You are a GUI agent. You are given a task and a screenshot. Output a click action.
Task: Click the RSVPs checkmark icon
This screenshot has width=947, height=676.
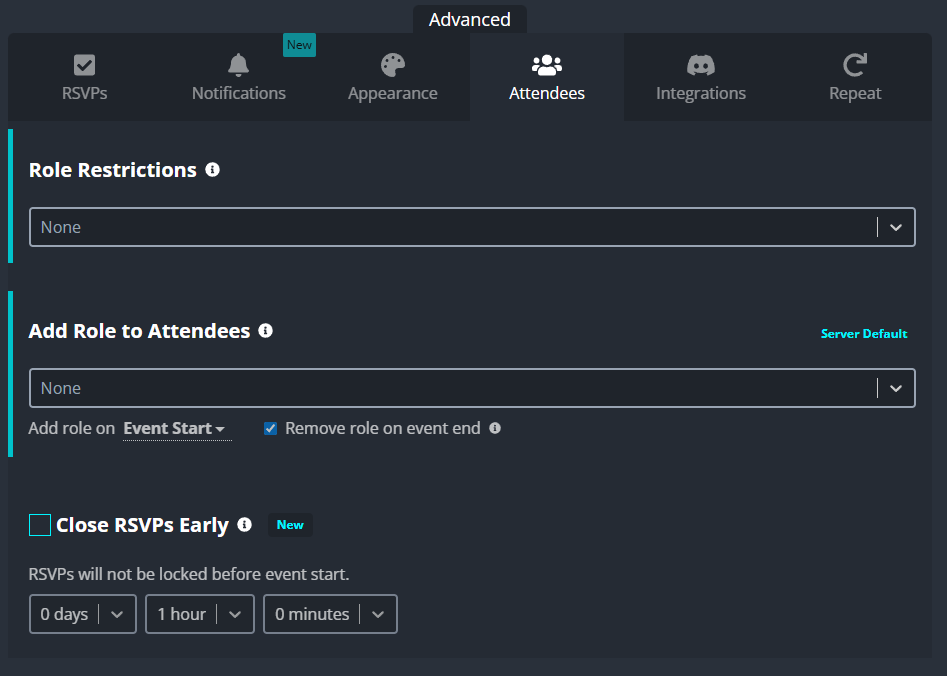coord(85,65)
